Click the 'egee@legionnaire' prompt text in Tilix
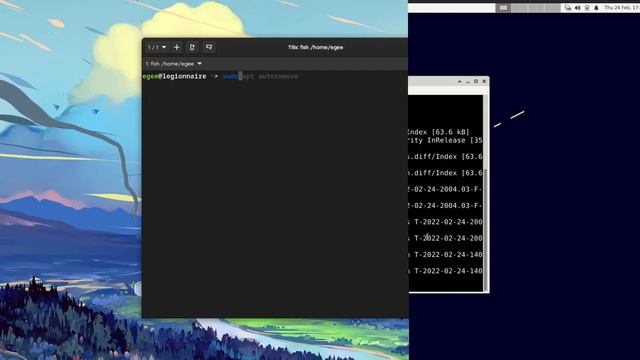This screenshot has height=360, width=640. coord(174,76)
